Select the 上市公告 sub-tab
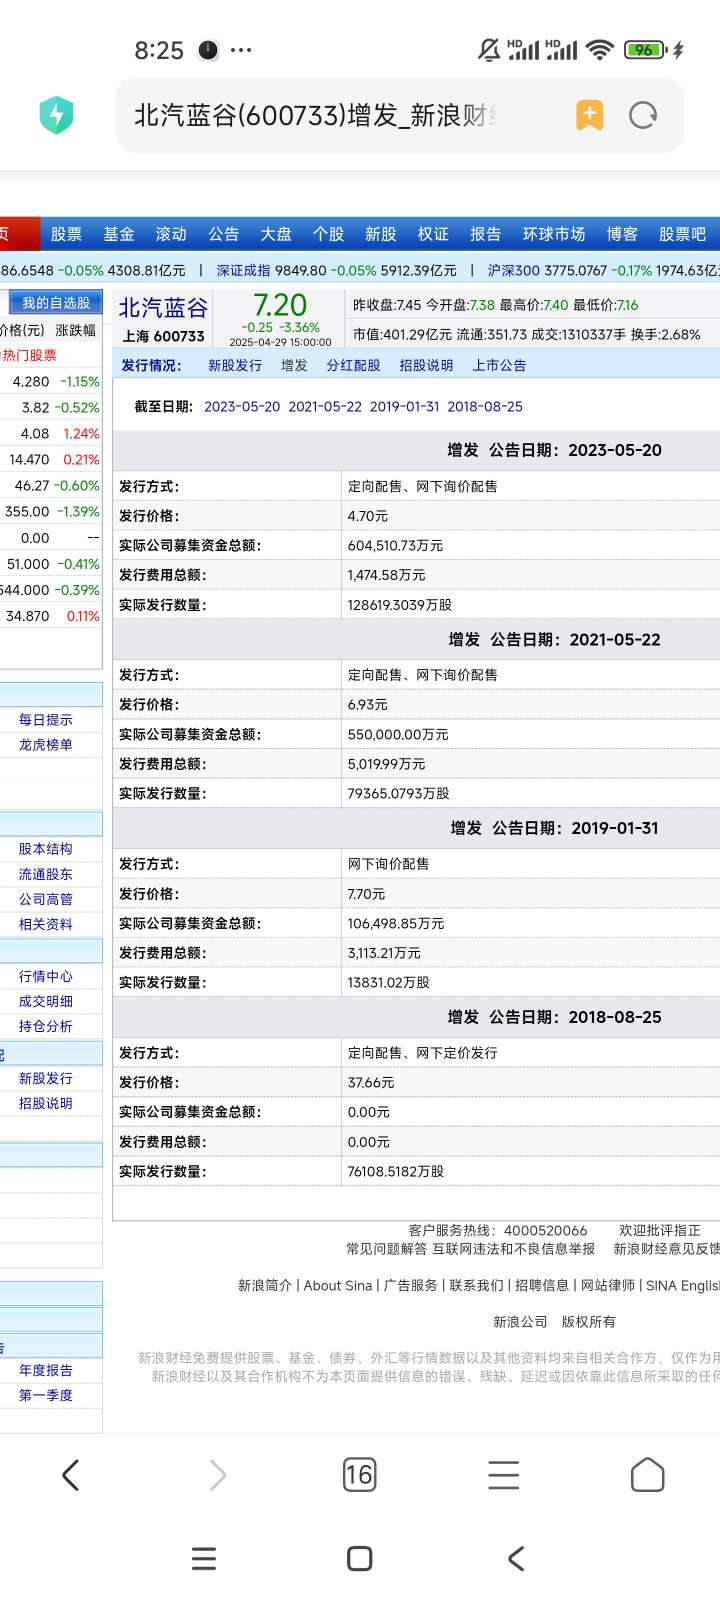Screen dimensions: 720x1600 coord(499,365)
